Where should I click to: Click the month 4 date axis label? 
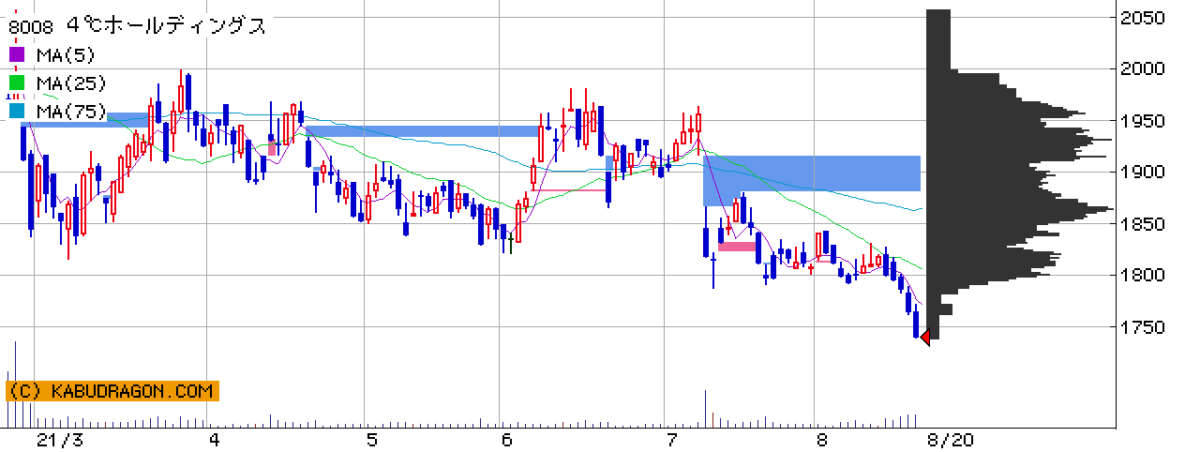[214, 439]
